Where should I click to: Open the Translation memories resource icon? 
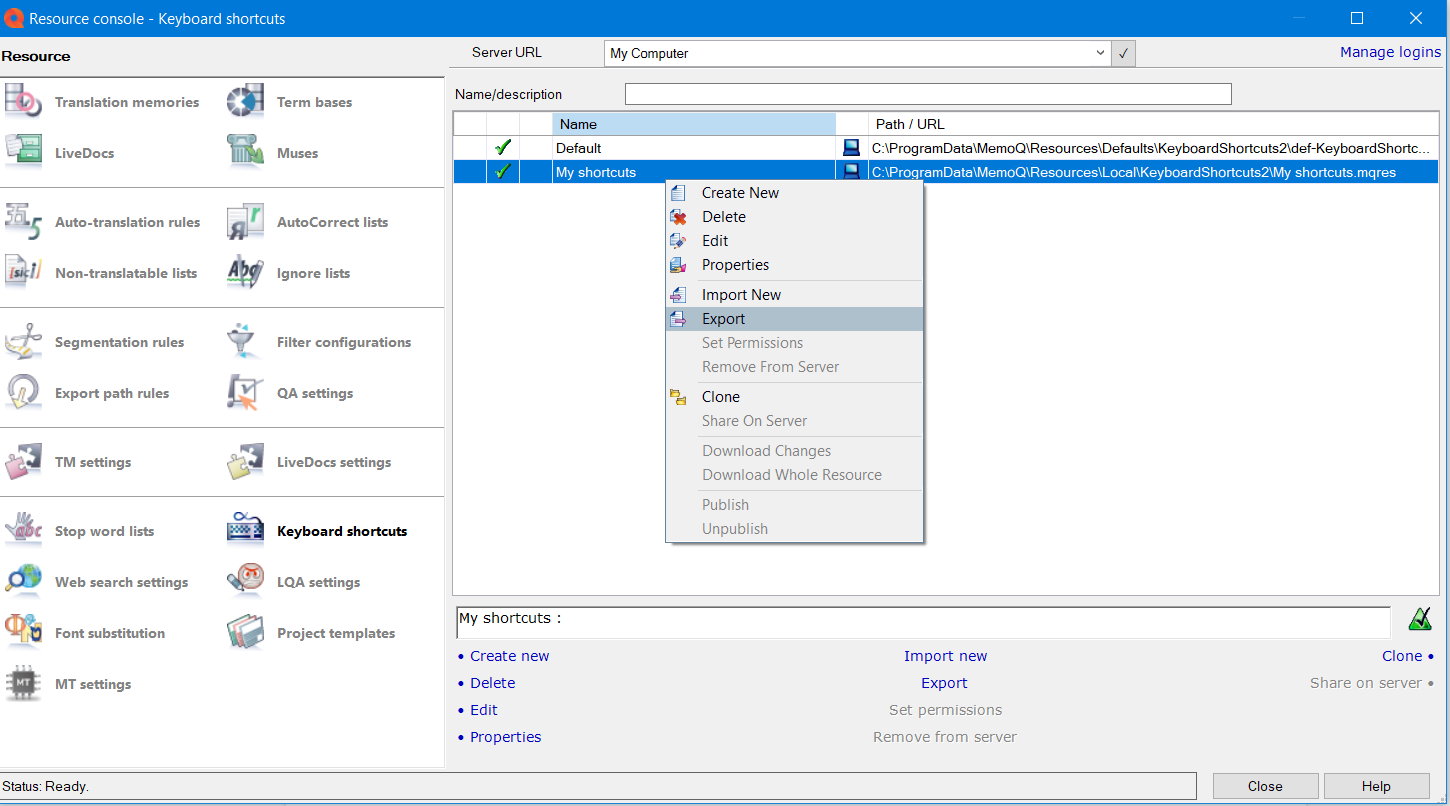(x=24, y=102)
